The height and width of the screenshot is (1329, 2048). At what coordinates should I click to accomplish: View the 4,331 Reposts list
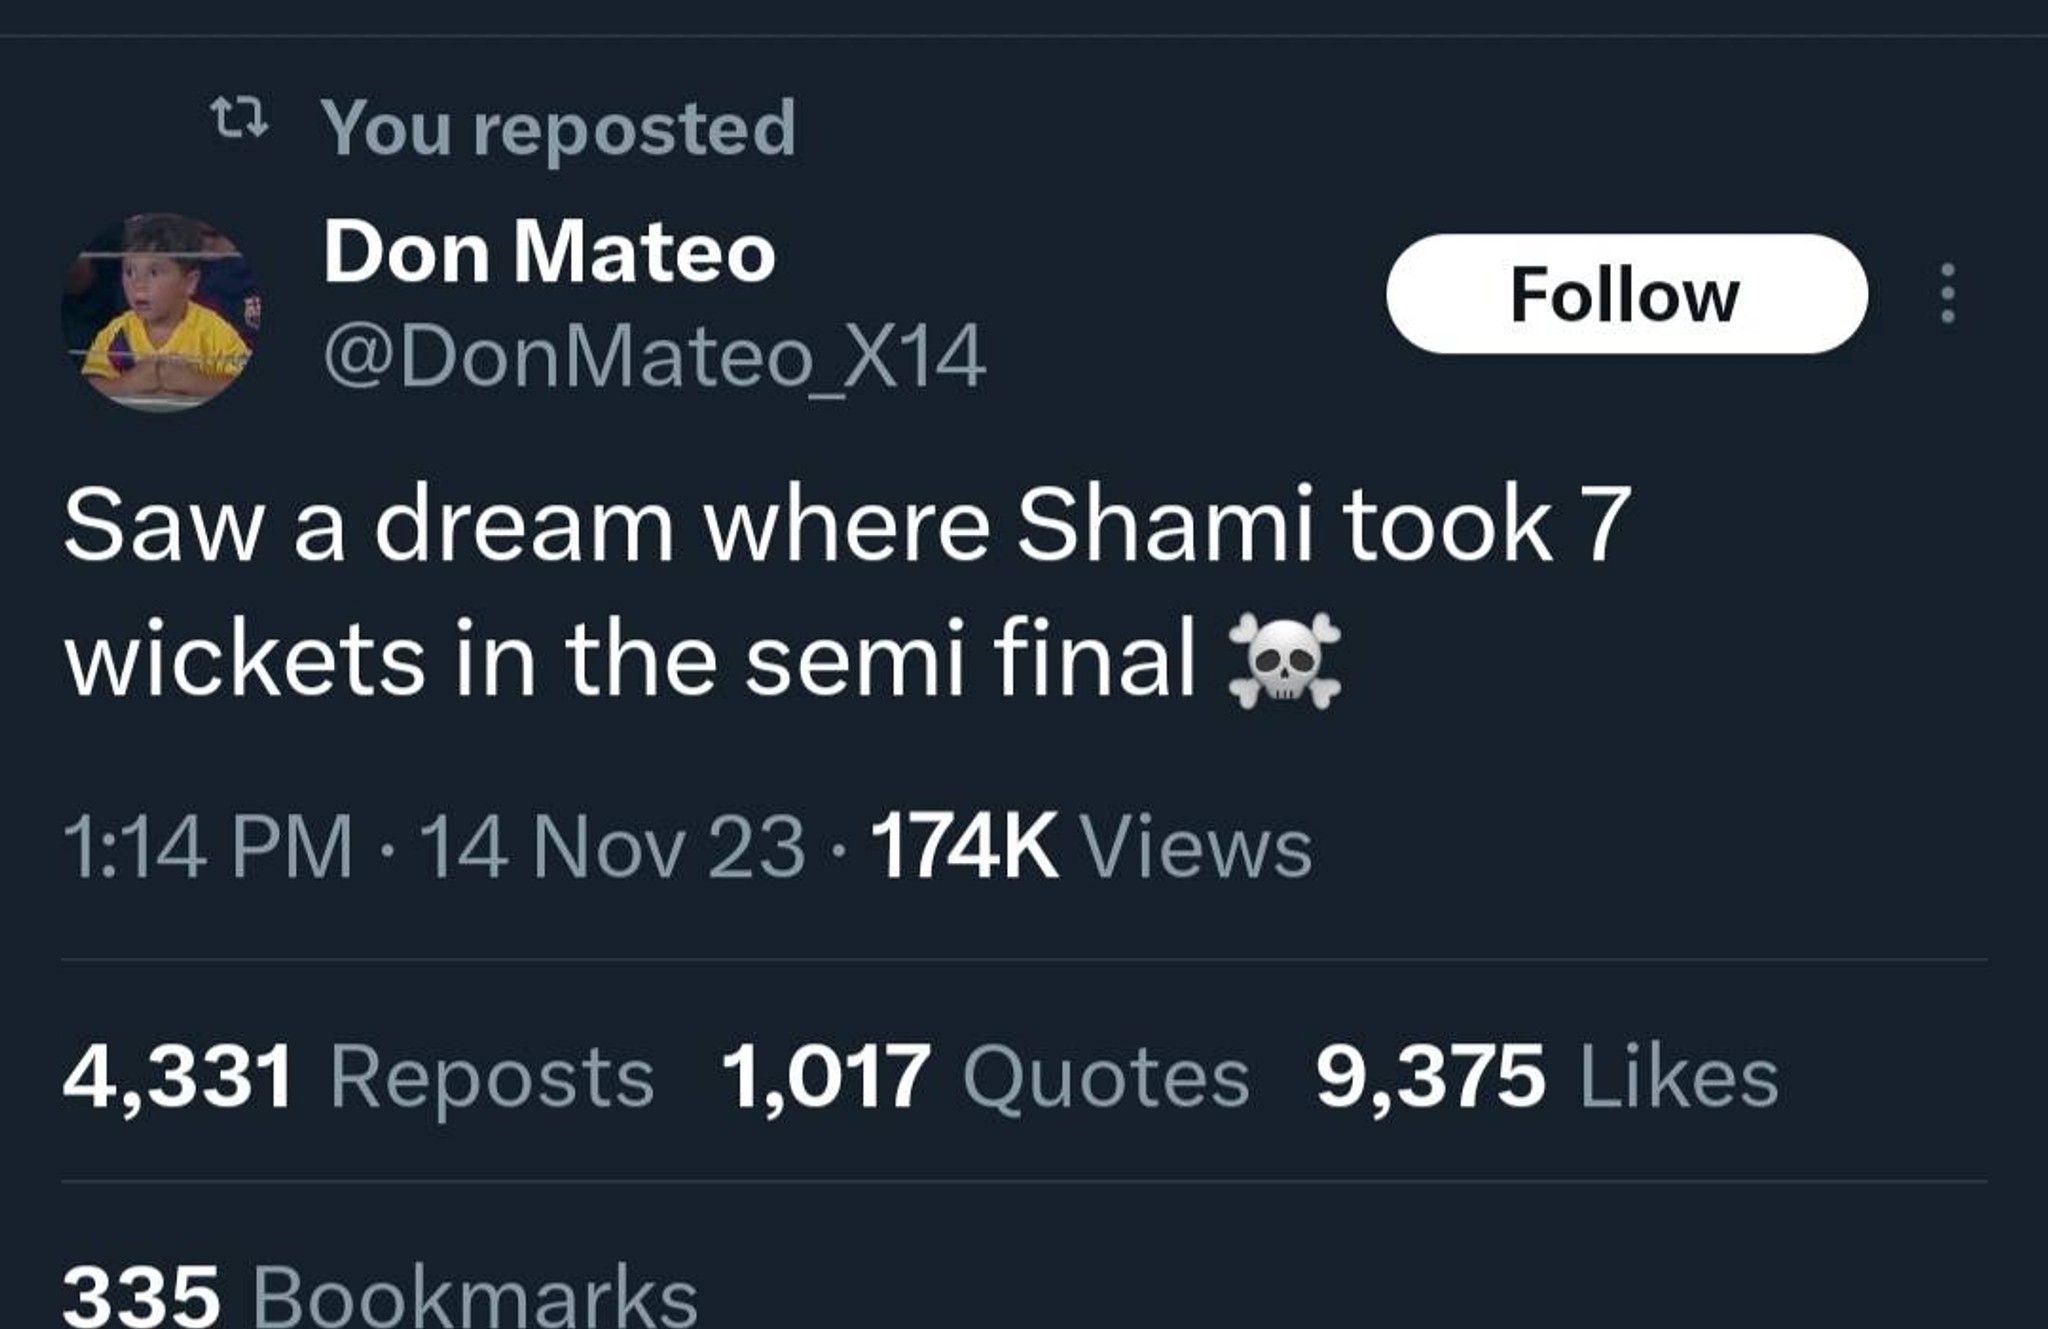(358, 1078)
